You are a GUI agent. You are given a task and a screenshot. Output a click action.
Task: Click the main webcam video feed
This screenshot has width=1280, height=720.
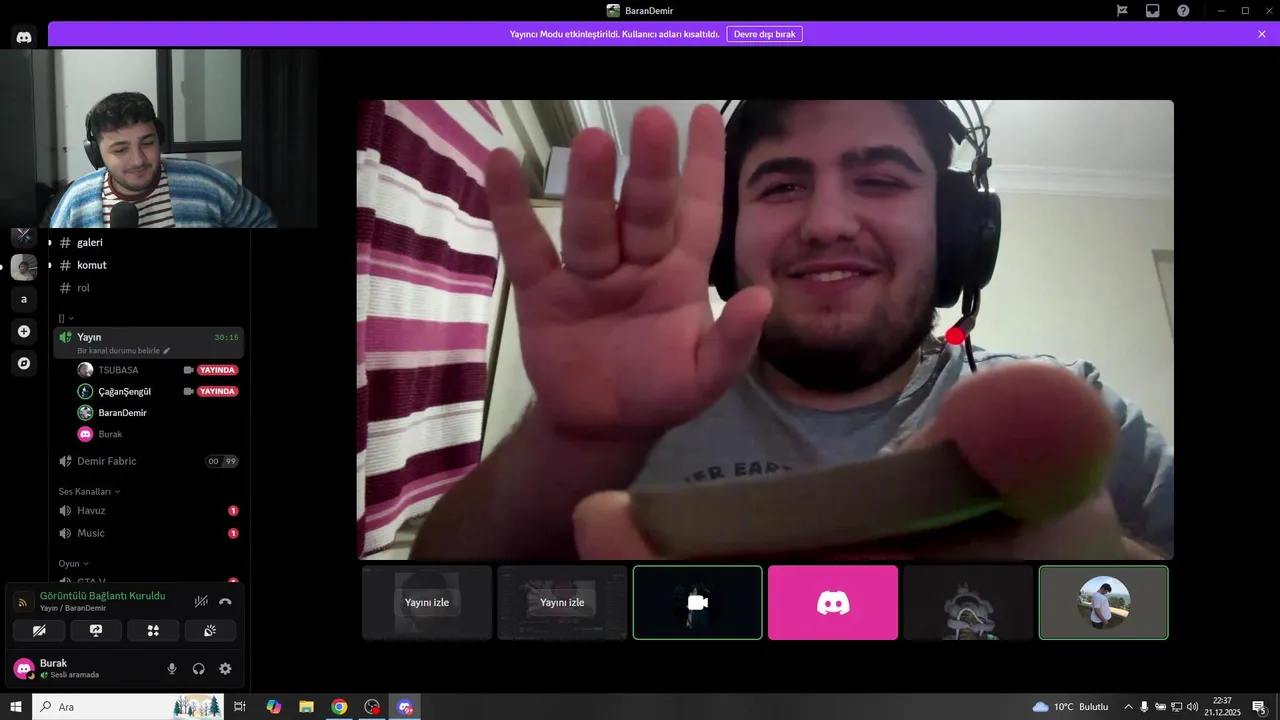(765, 329)
